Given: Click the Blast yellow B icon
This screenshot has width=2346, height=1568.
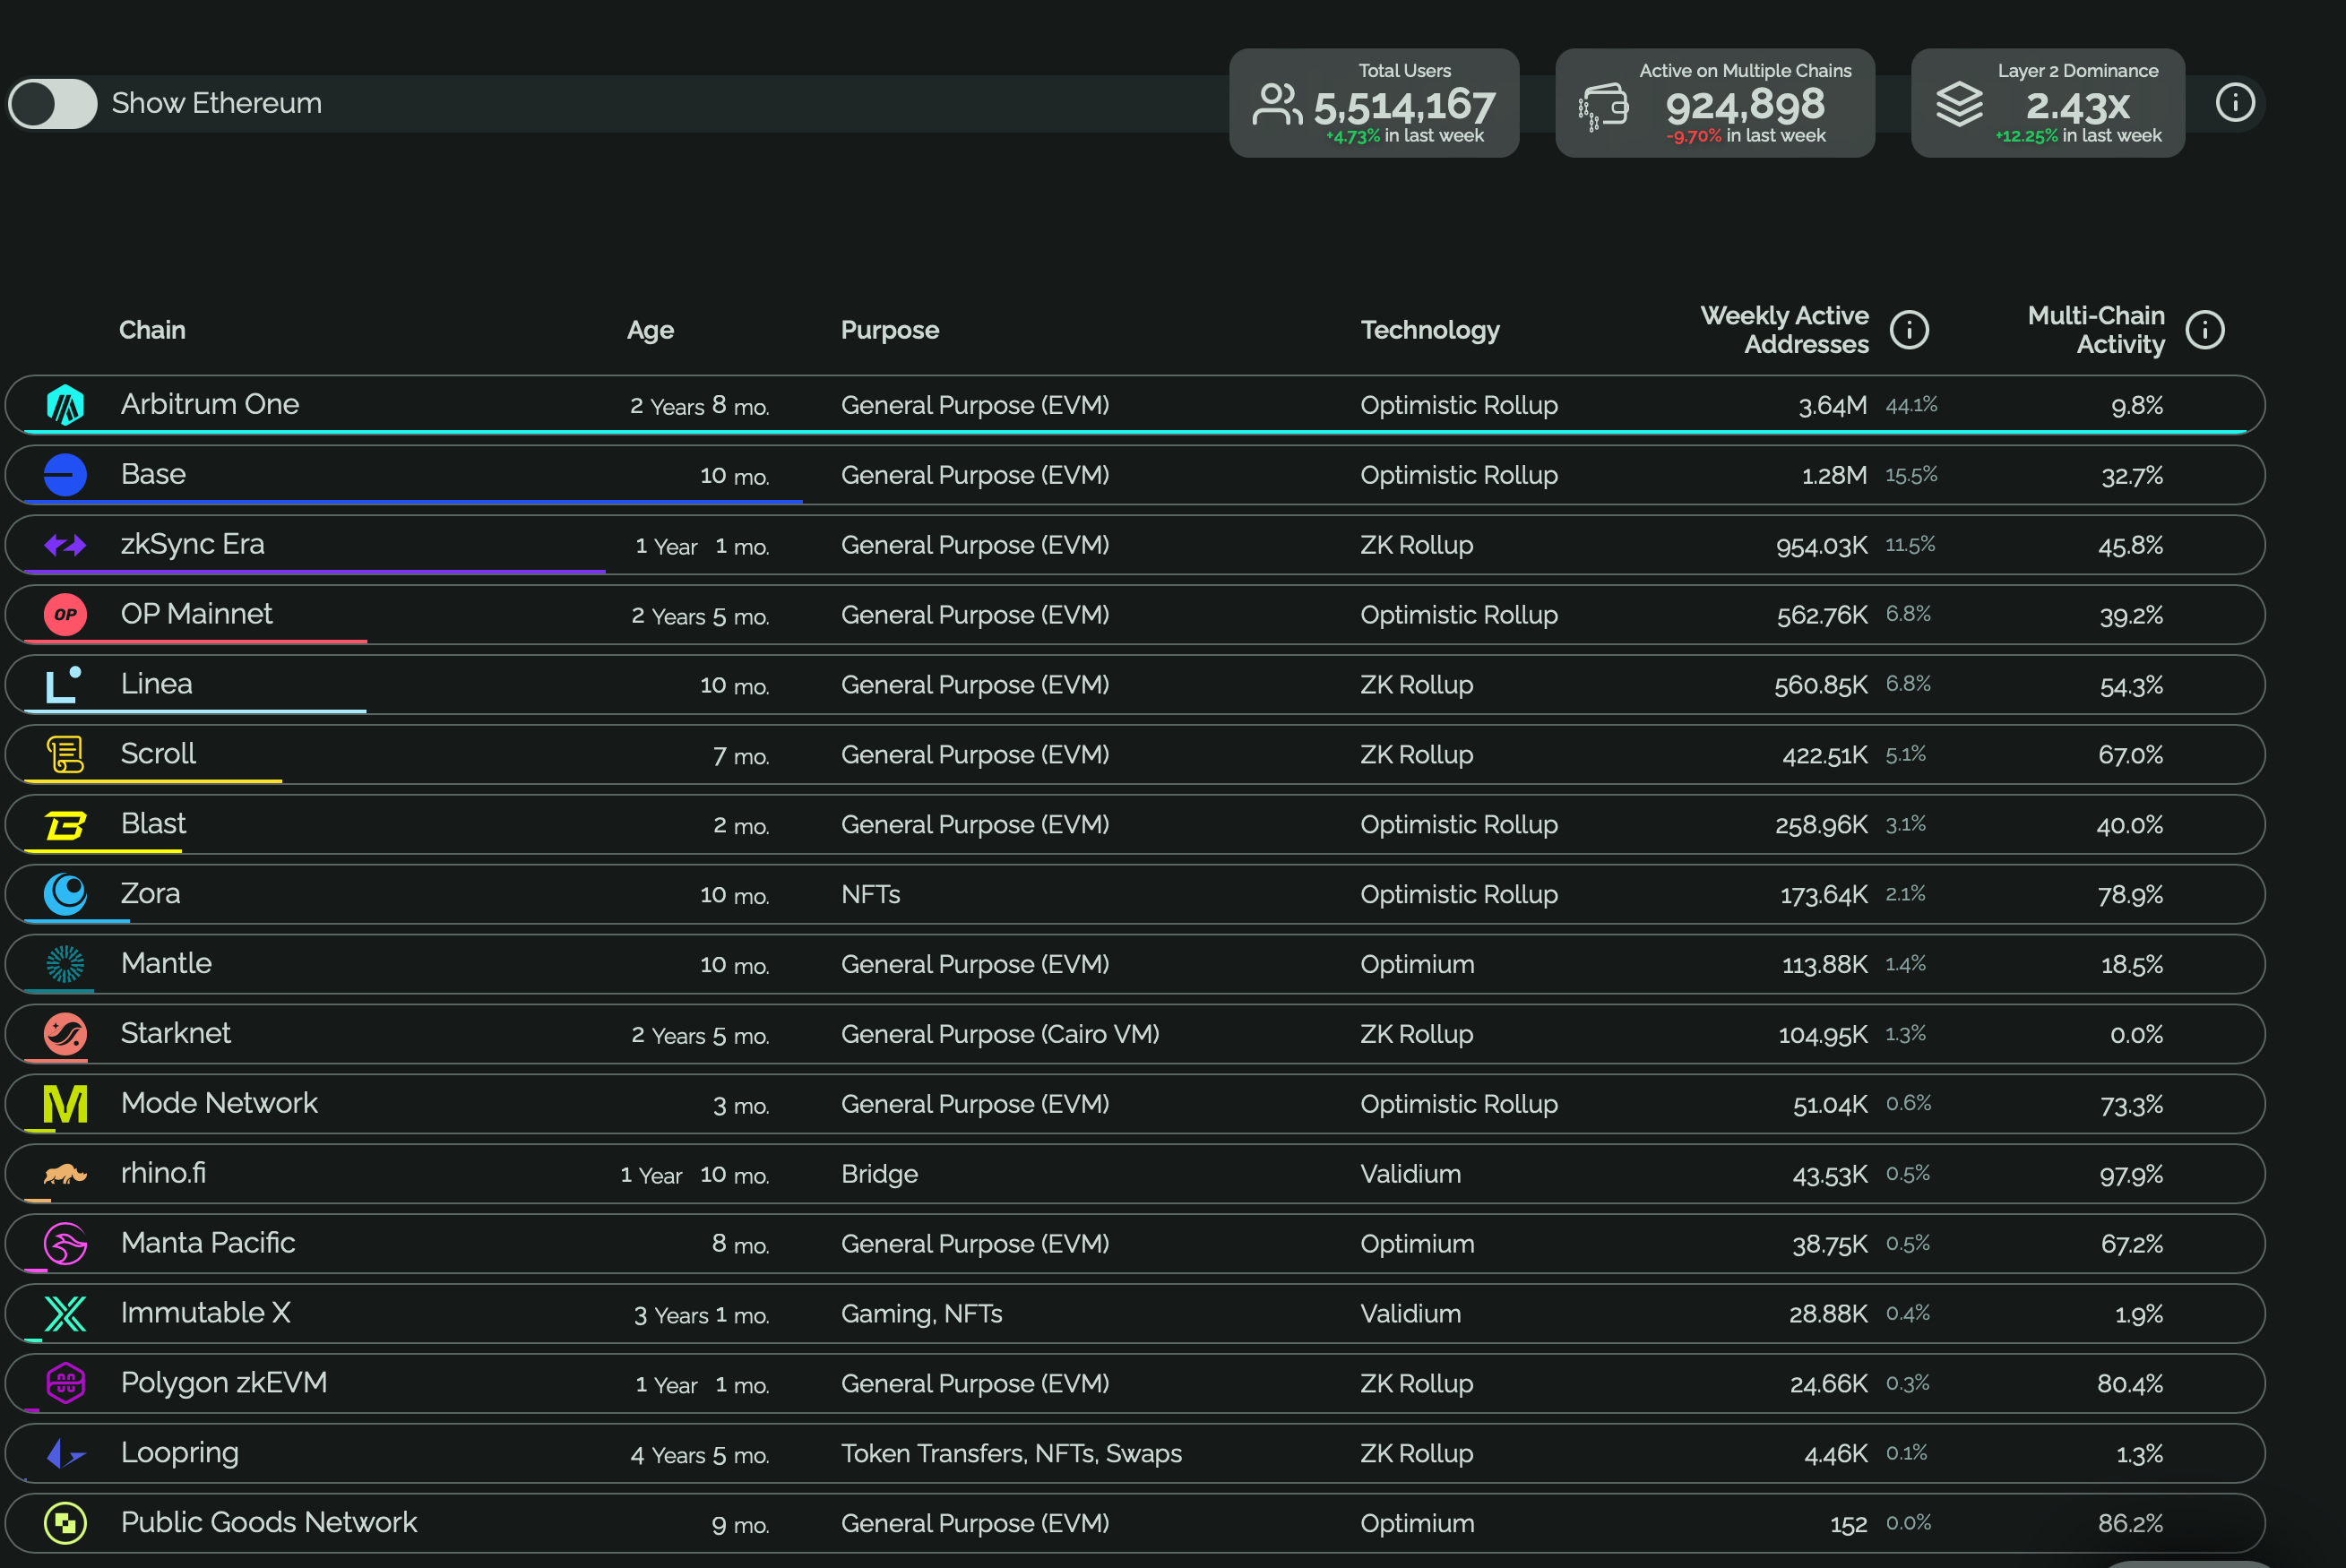Looking at the screenshot, I should [x=65, y=825].
